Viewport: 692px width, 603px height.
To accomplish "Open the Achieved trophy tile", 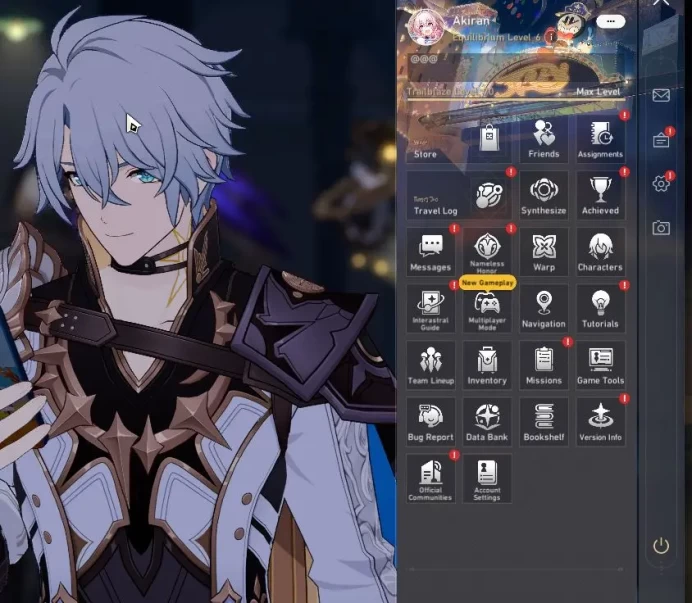I will (600, 196).
